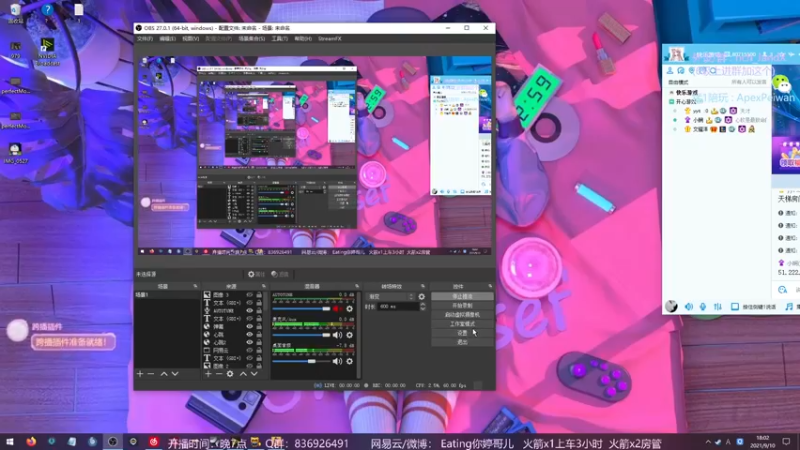800x450 pixels.
Task: Open Firefox from the Windows taskbar
Action: 31,441
